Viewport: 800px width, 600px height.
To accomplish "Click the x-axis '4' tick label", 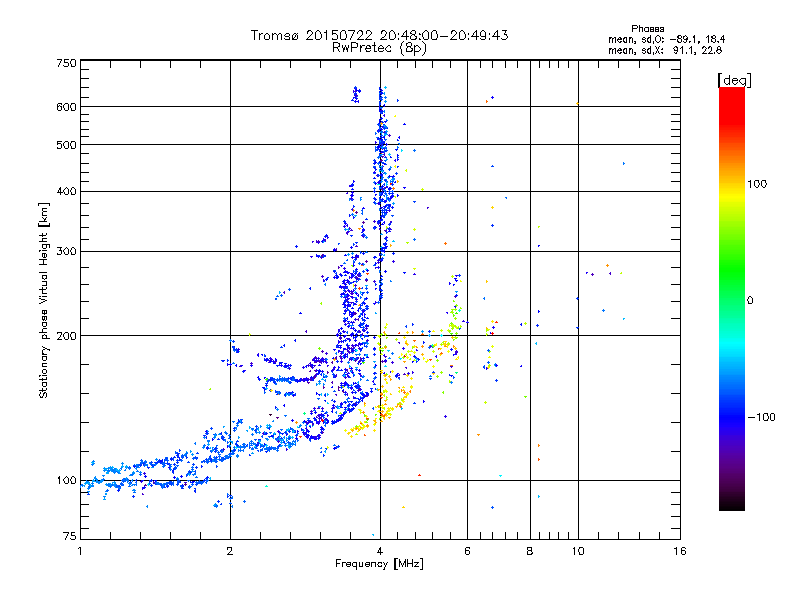I will 380,551.
